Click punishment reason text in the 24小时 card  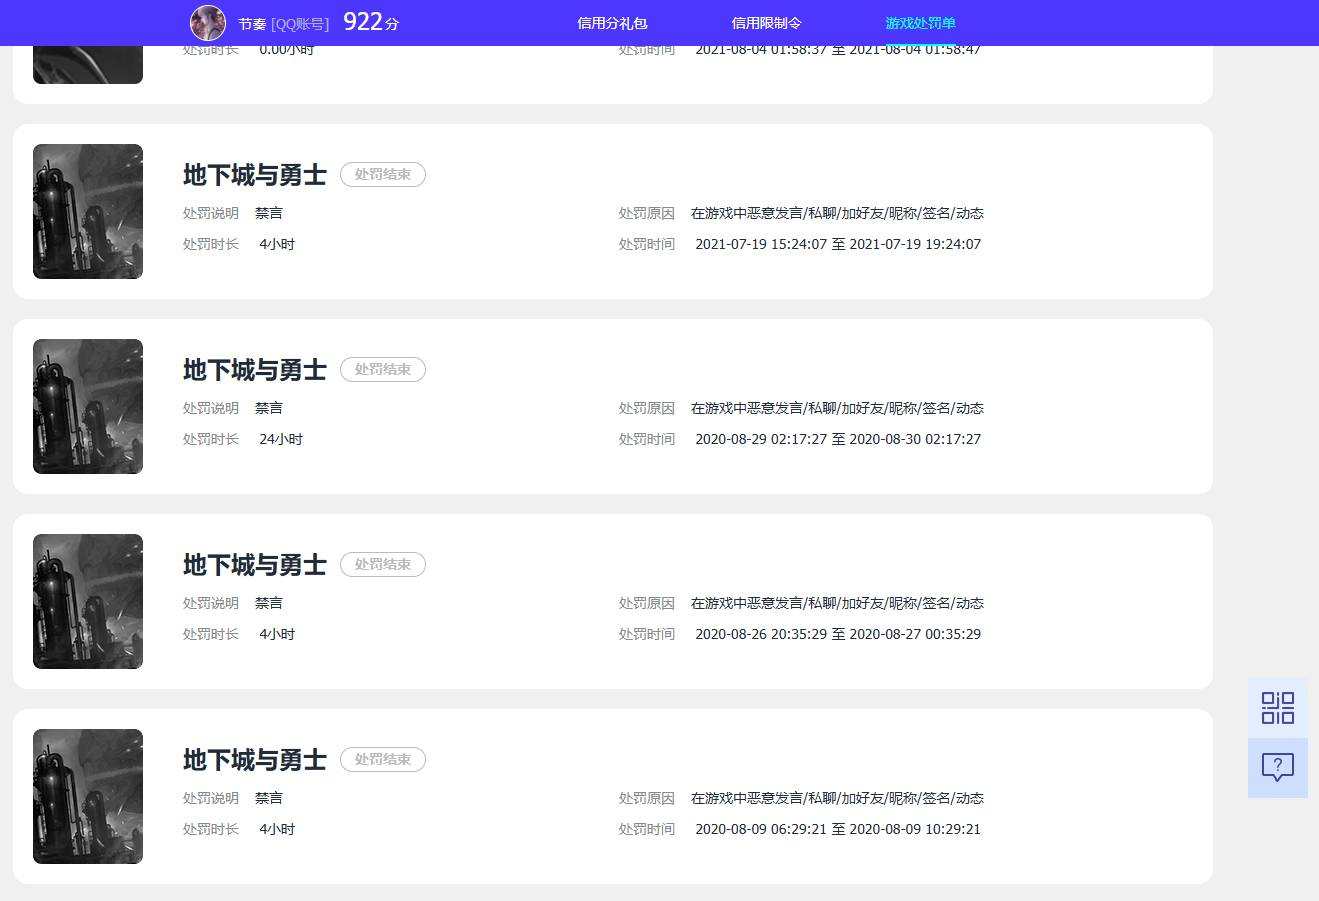(x=837, y=408)
